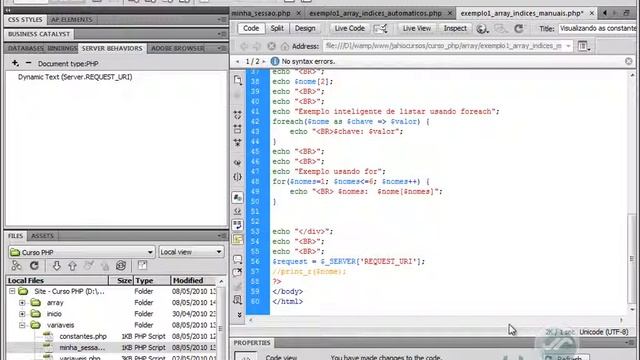Remove Comment icon in coding toolbar

238,273
